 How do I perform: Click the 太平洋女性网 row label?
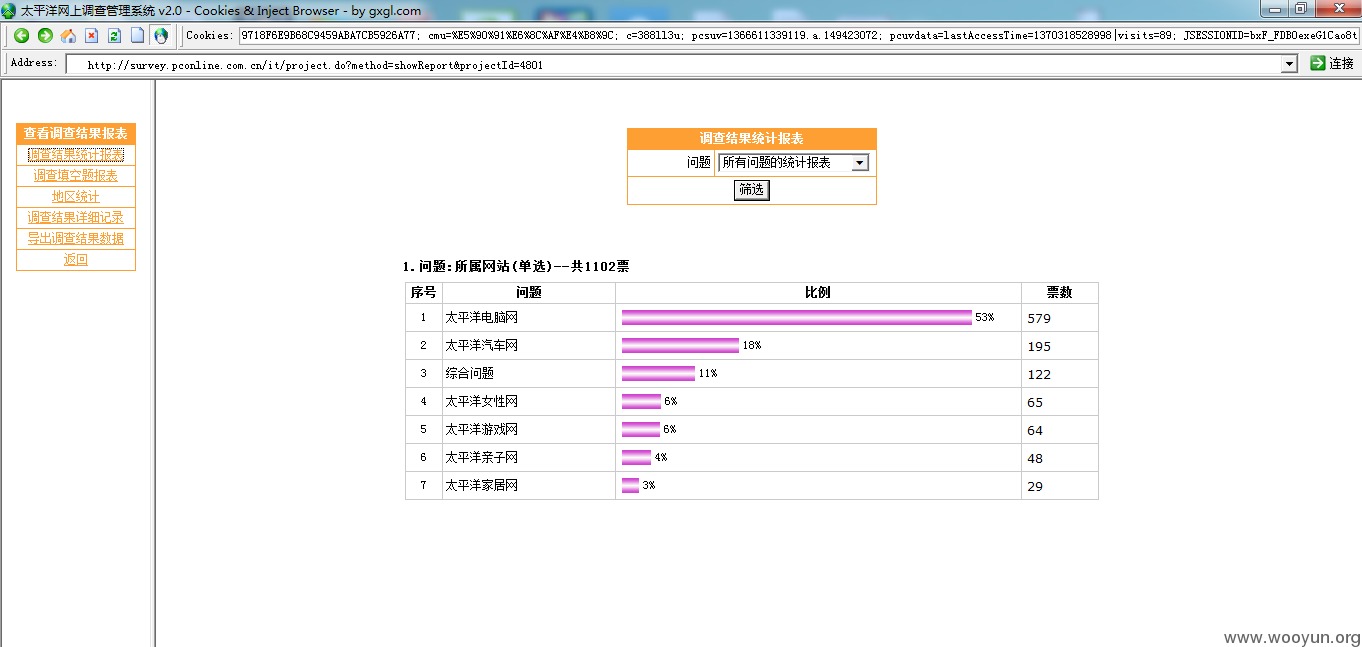click(x=481, y=401)
